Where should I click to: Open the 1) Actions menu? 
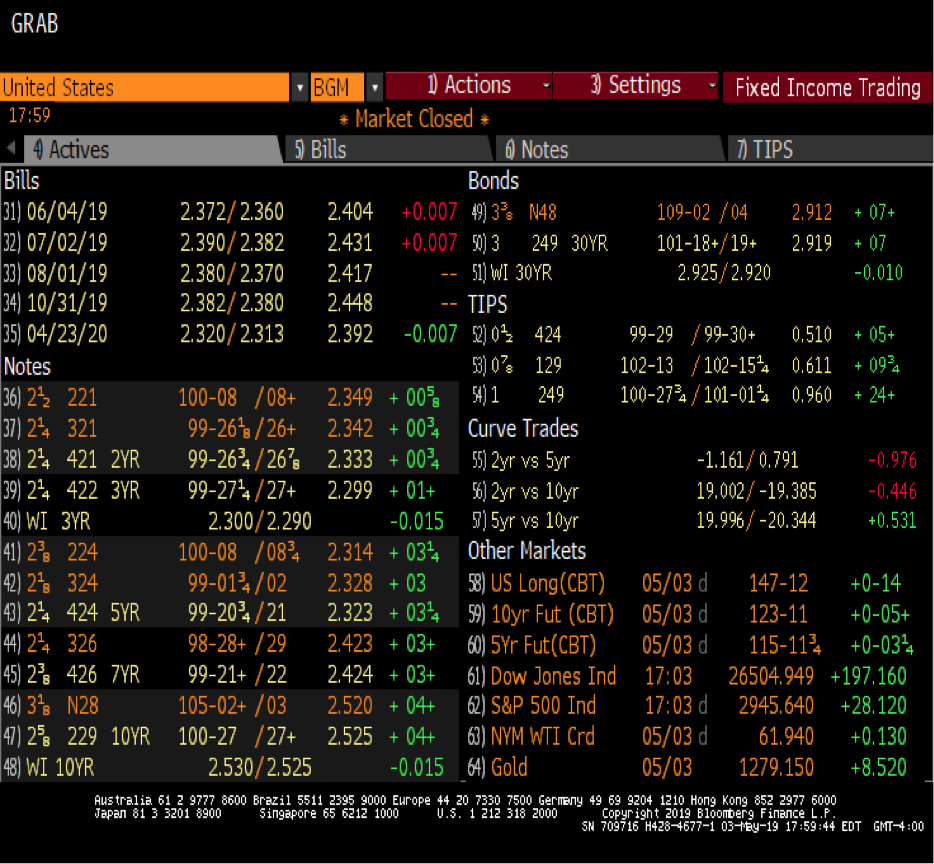coord(470,87)
